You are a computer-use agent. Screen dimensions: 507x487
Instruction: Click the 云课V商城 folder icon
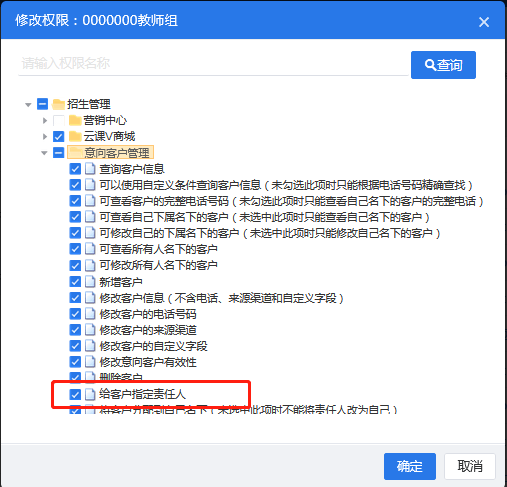[x=75, y=136]
